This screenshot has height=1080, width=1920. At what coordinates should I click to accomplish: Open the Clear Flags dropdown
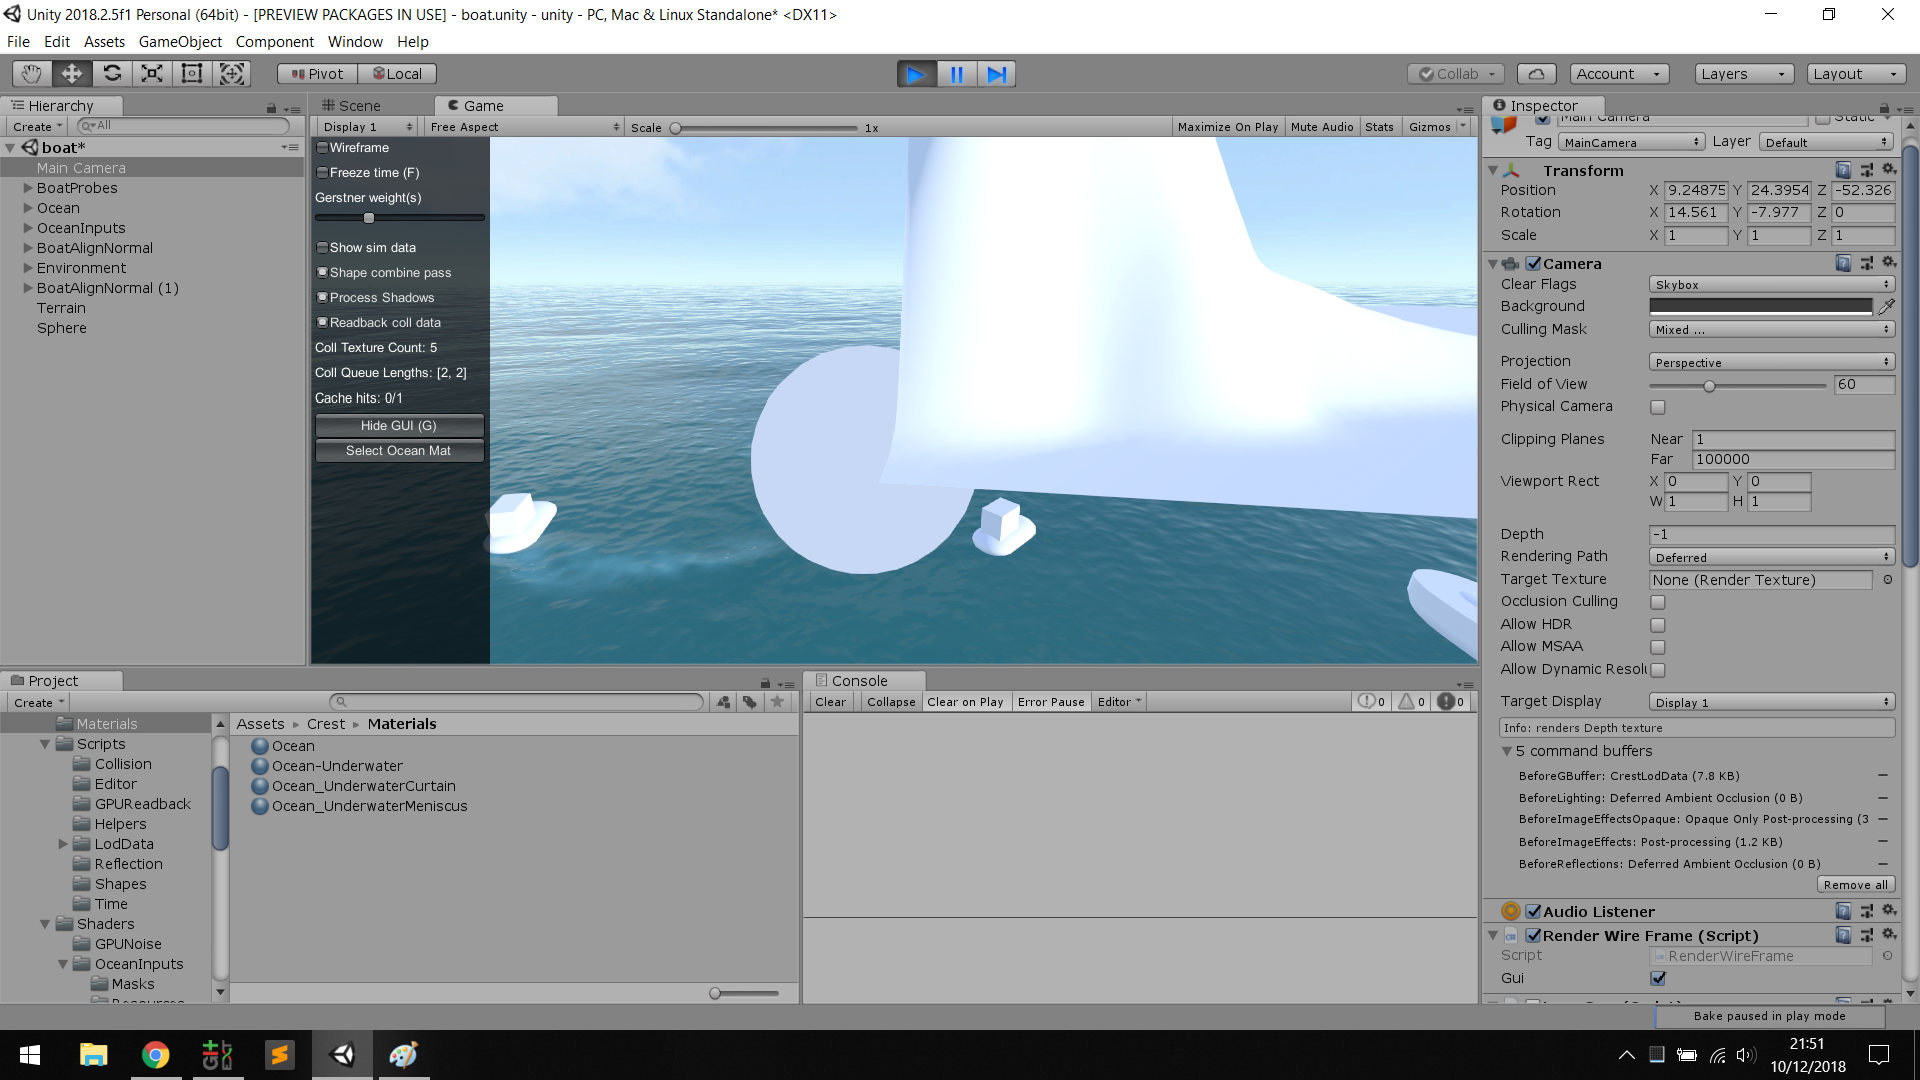tap(1770, 284)
